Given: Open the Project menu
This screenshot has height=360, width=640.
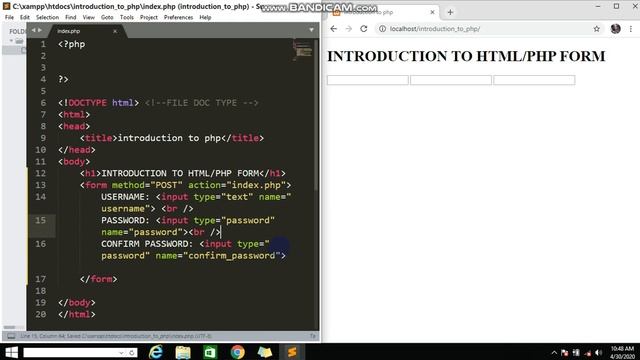Looking at the screenshot, I should coord(149,18).
